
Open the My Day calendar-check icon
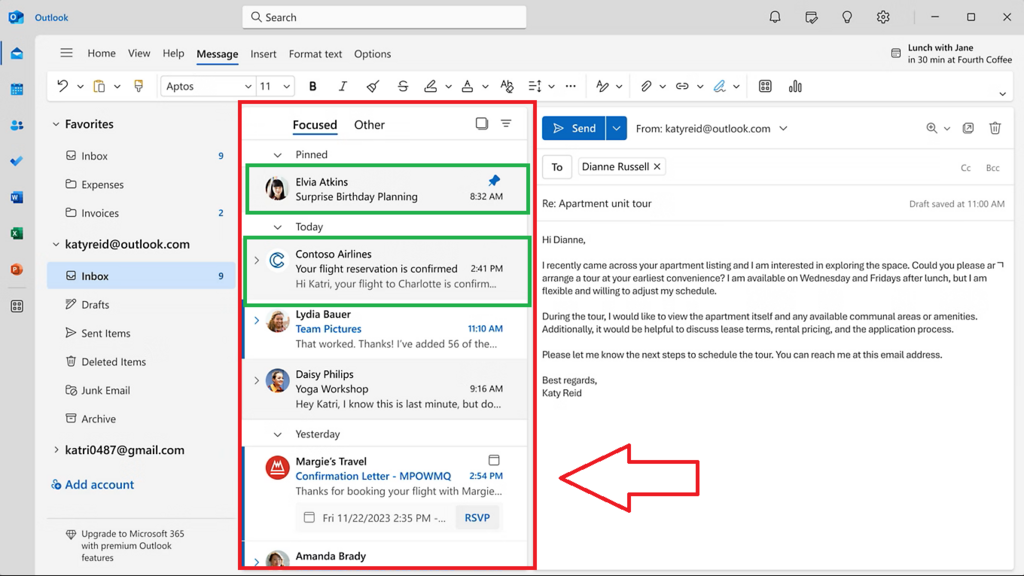coord(811,18)
